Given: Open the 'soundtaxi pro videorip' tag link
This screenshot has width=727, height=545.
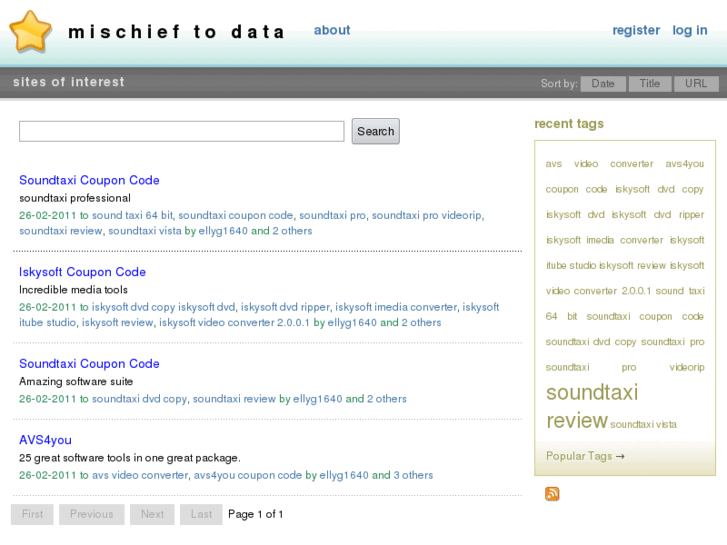Looking at the screenshot, I should (x=427, y=215).
